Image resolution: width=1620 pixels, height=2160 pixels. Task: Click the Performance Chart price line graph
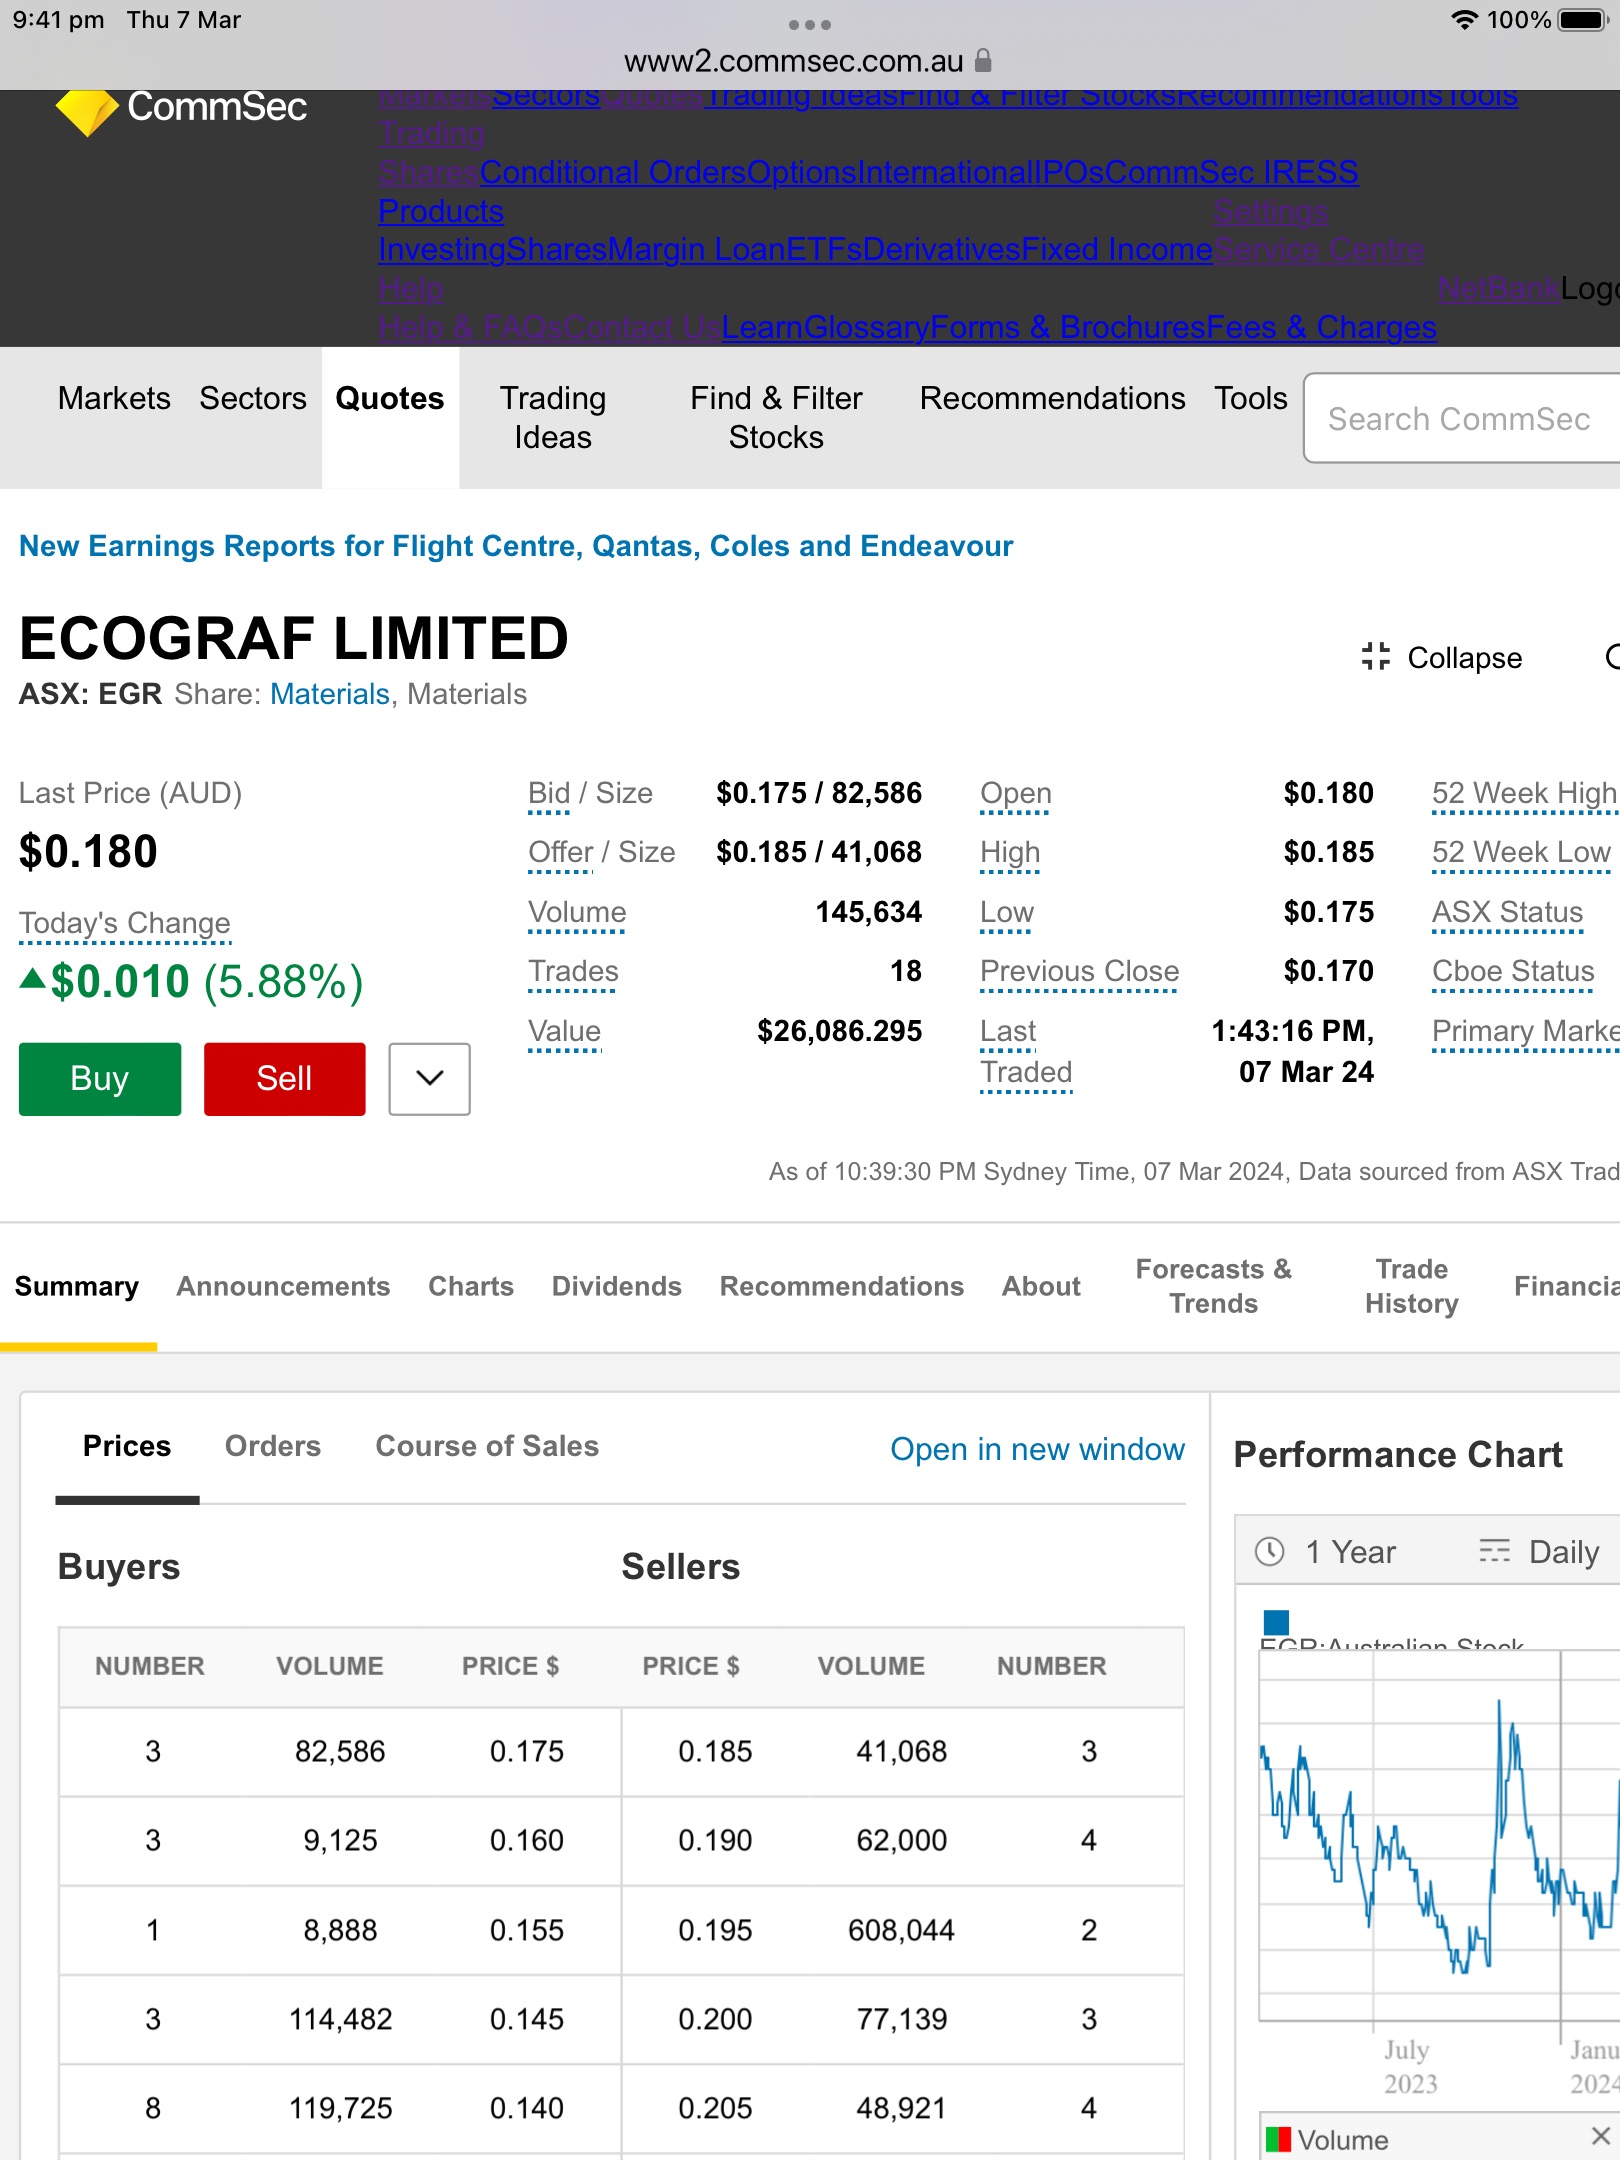click(1439, 1835)
